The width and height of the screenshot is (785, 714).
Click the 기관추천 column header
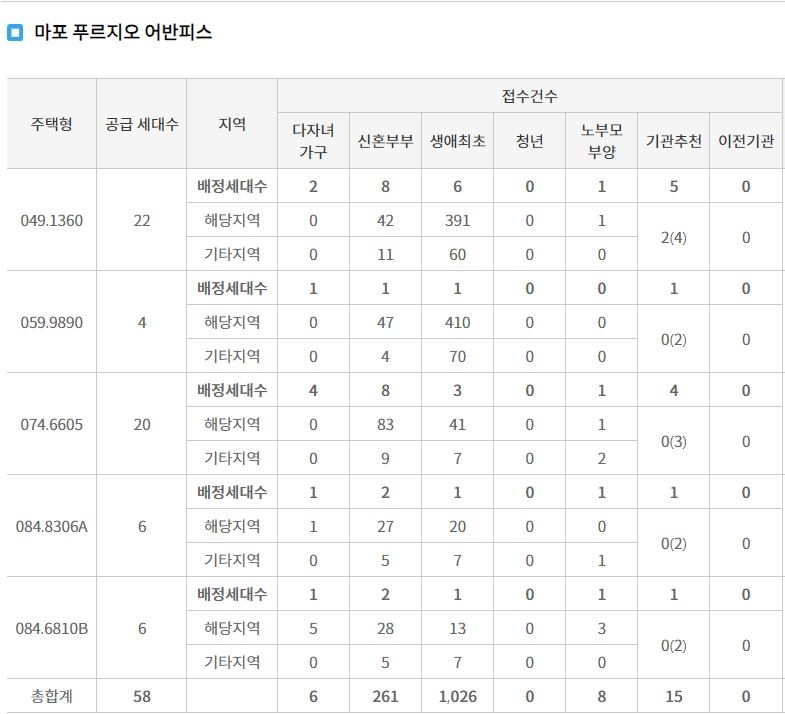[x=673, y=141]
